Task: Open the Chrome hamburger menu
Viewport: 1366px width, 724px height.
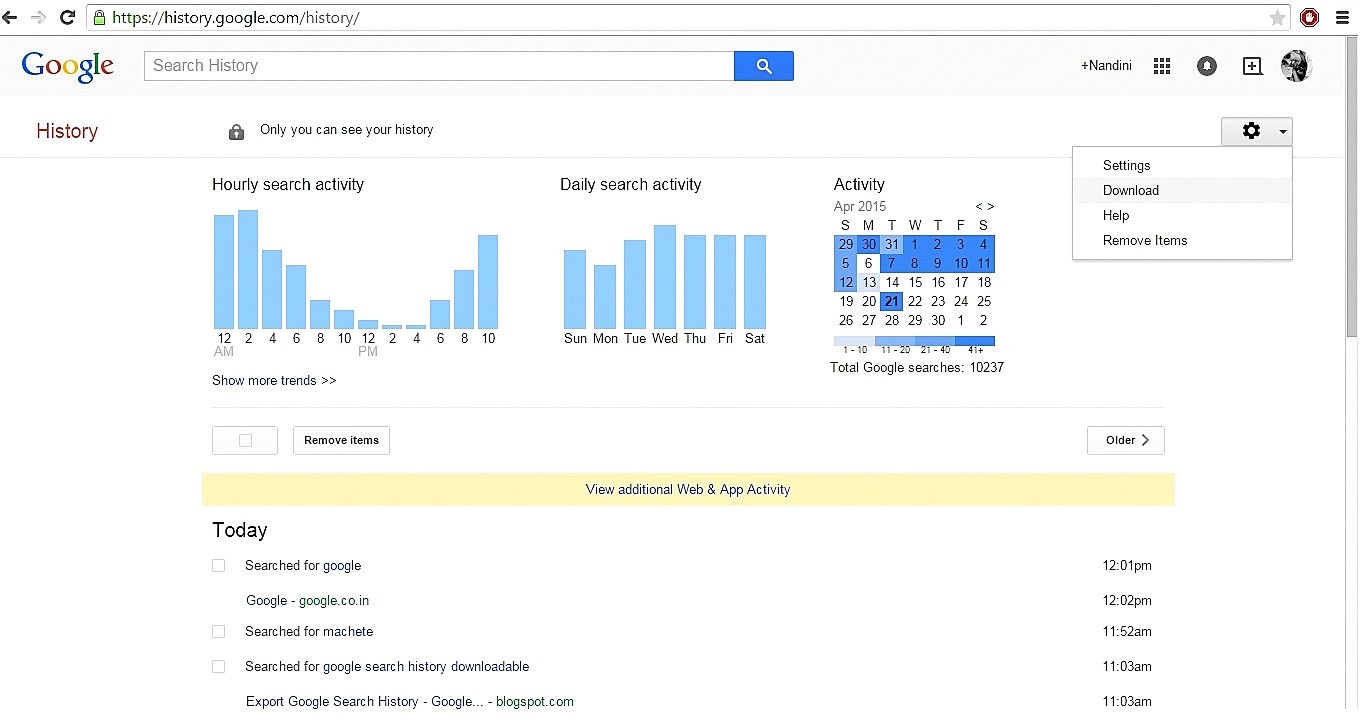Action: click(1342, 17)
